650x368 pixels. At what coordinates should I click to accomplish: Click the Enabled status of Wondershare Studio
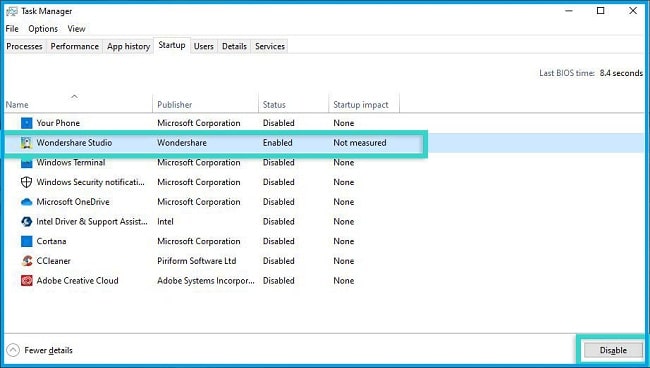pos(277,143)
